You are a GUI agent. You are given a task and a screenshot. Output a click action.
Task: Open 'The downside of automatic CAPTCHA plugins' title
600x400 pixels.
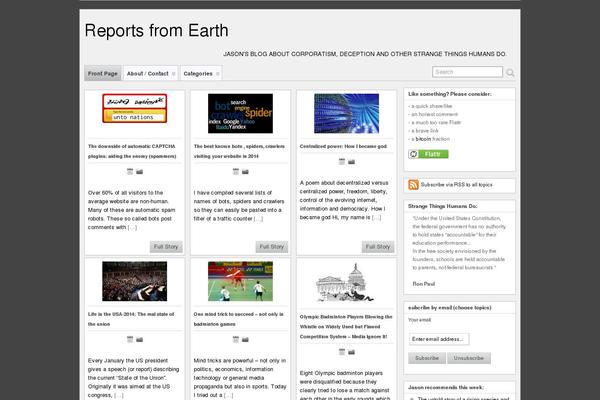coord(132,151)
